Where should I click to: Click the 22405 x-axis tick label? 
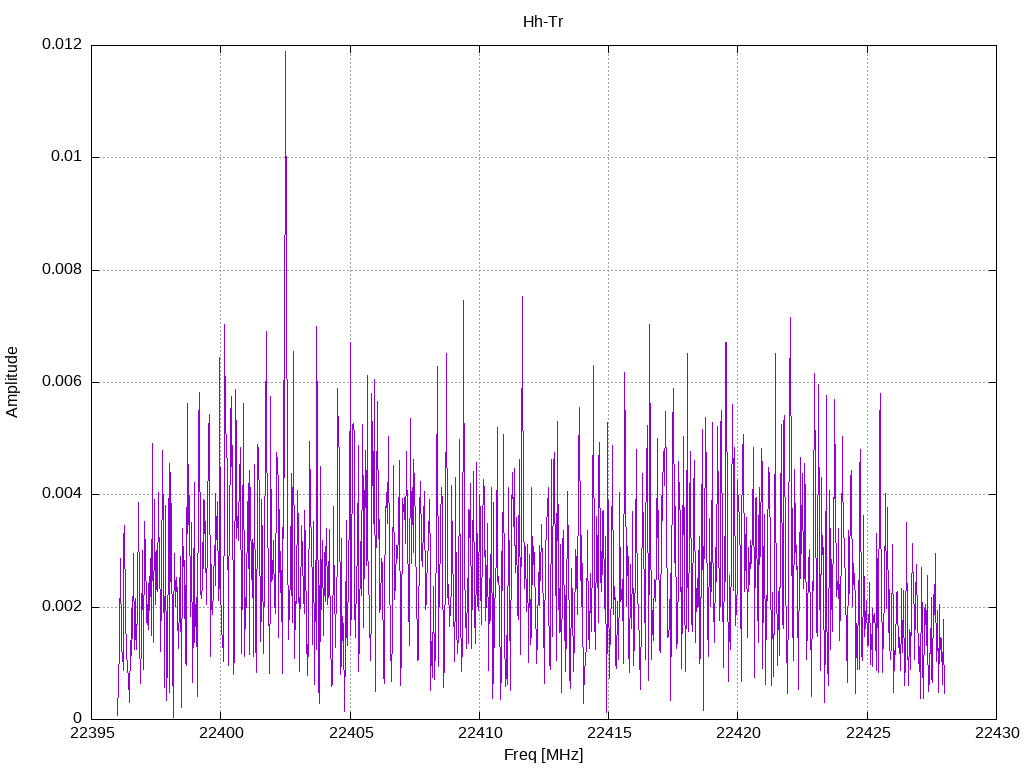(350, 733)
